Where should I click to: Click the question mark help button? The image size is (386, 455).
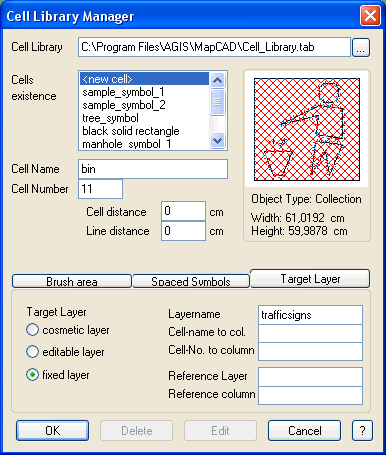(x=362, y=431)
